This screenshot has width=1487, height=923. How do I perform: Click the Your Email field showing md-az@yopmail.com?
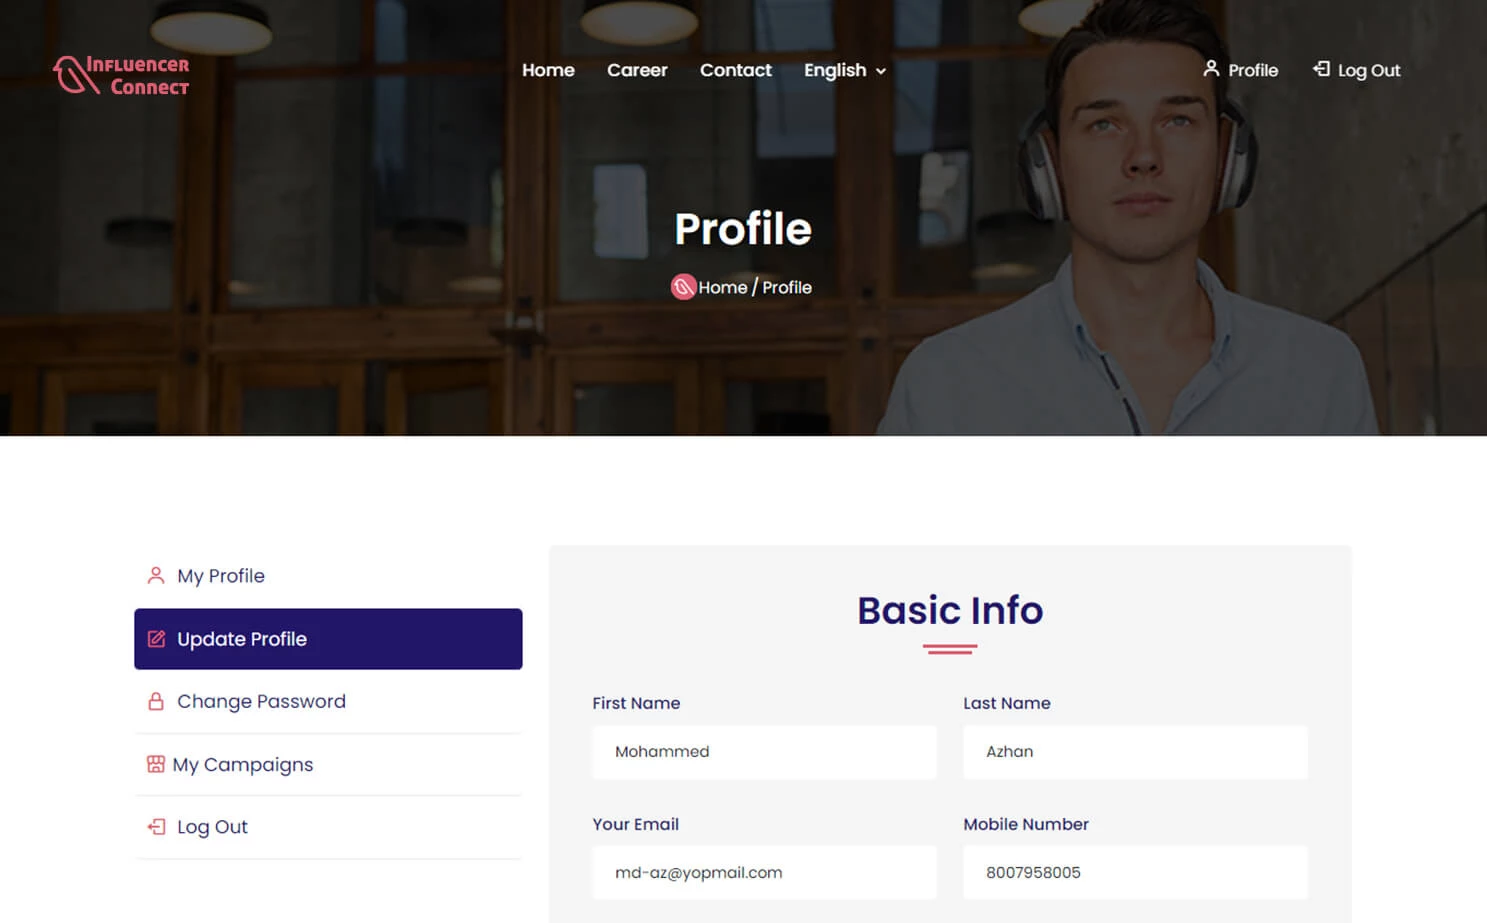pos(763,872)
